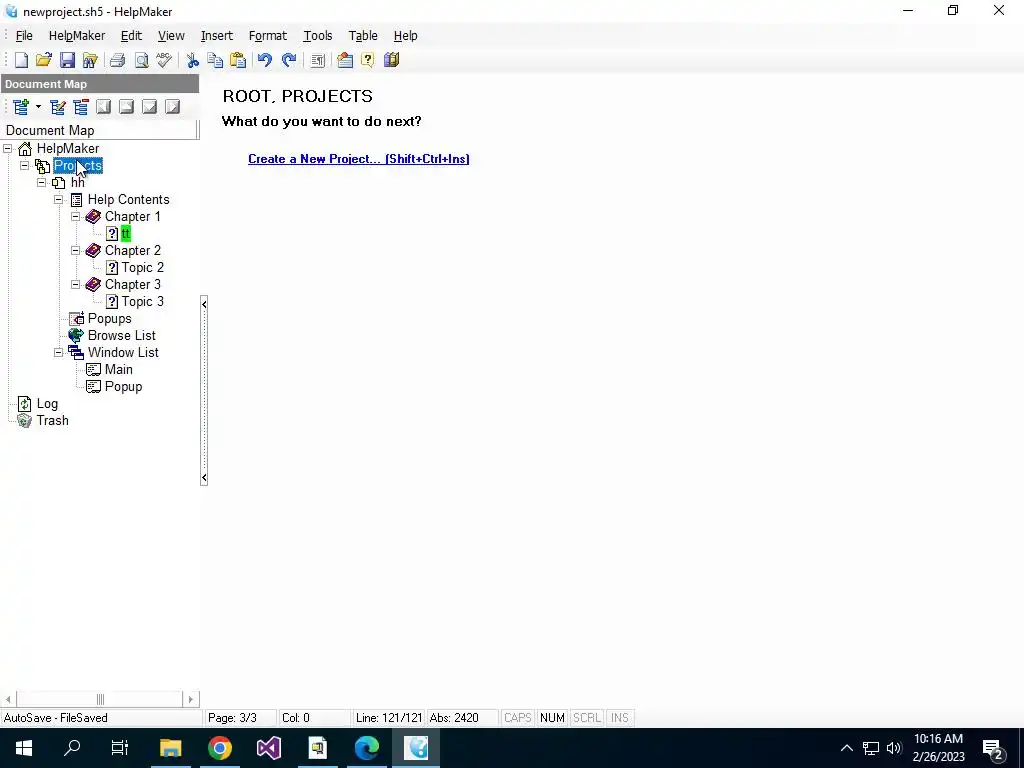This screenshot has width=1024, height=768.
Task: Open Print Preview from the toolbar
Action: pos(141,60)
